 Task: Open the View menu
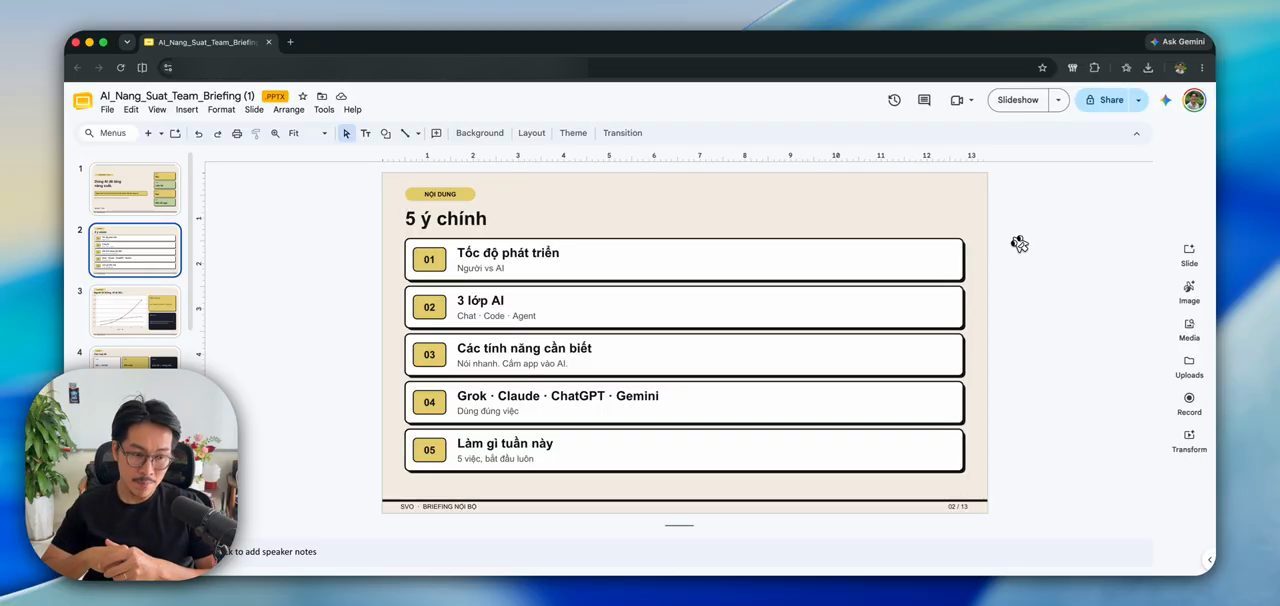coord(157,110)
